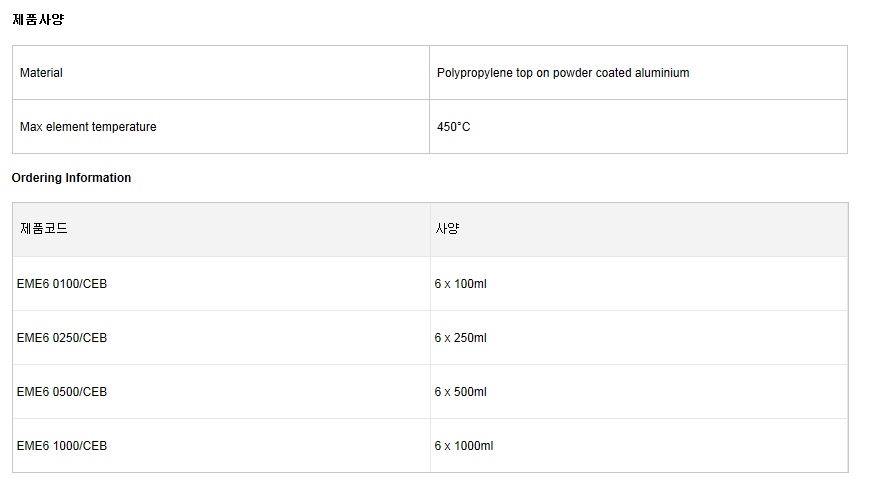Click the 6 x 500ml specification

[461, 392]
